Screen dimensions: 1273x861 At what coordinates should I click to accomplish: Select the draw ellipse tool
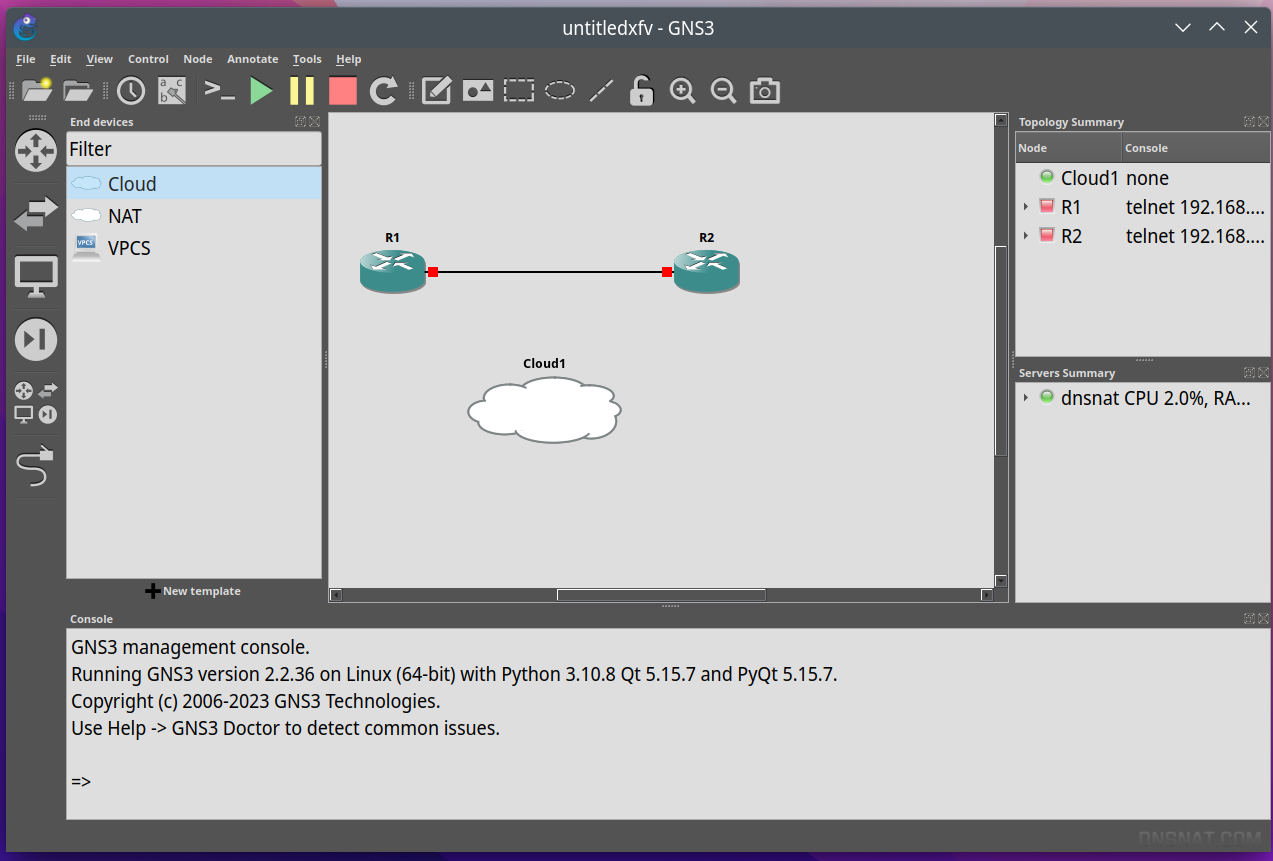[559, 91]
